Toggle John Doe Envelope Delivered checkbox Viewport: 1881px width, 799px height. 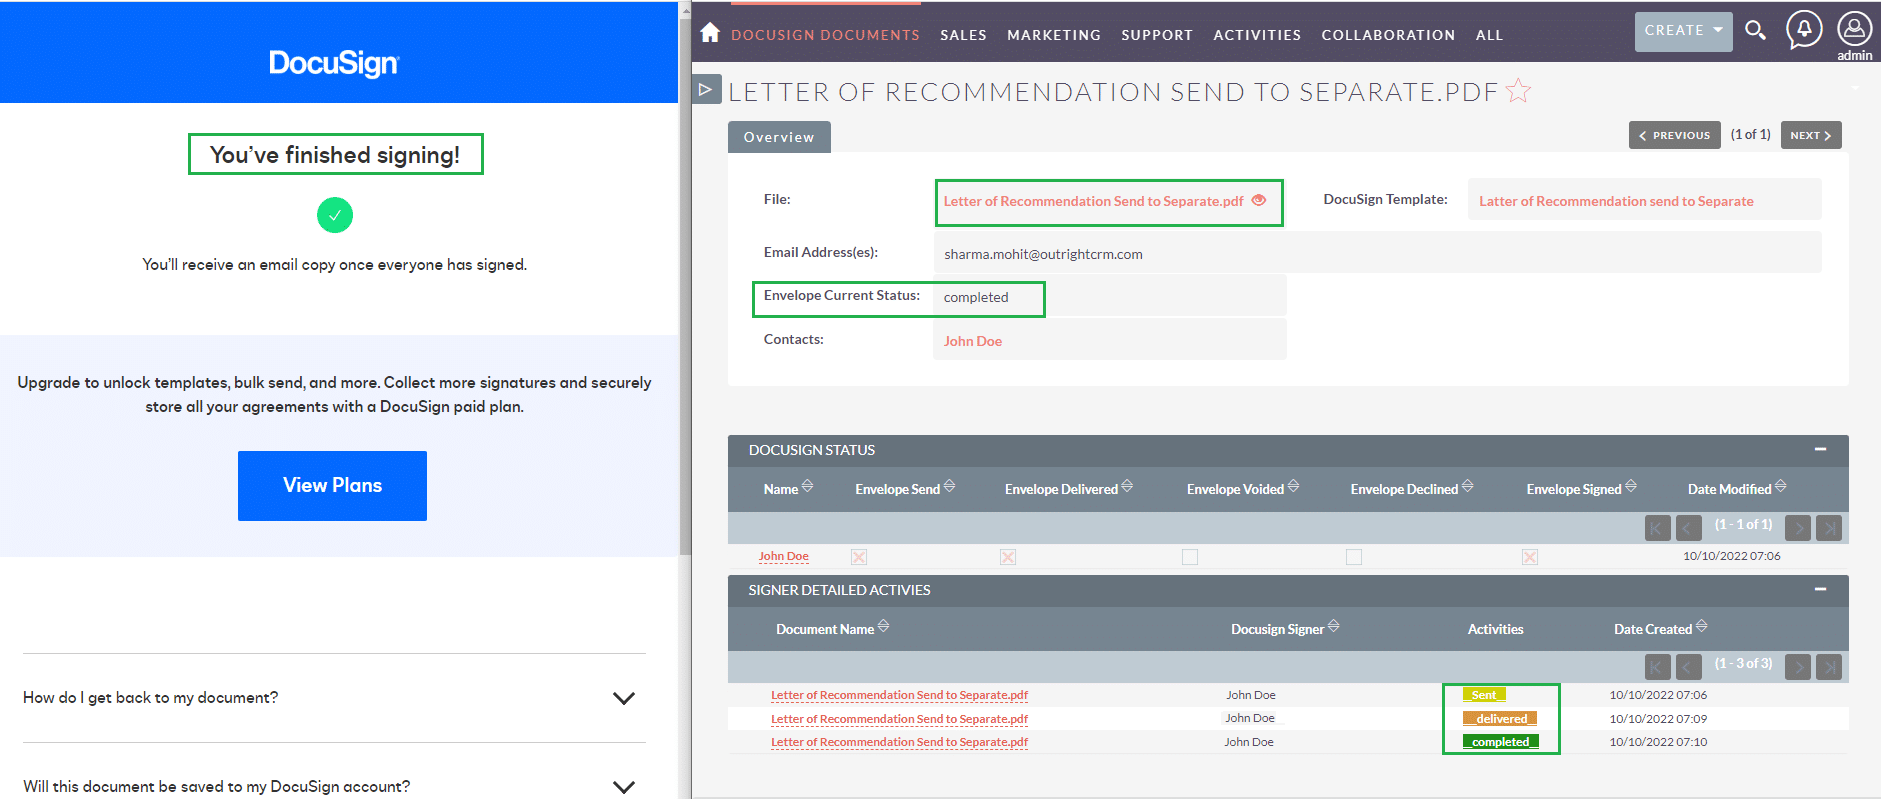coord(1008,556)
